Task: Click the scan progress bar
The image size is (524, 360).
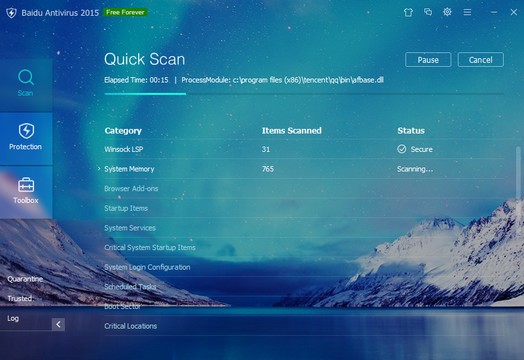Action: 304,94
